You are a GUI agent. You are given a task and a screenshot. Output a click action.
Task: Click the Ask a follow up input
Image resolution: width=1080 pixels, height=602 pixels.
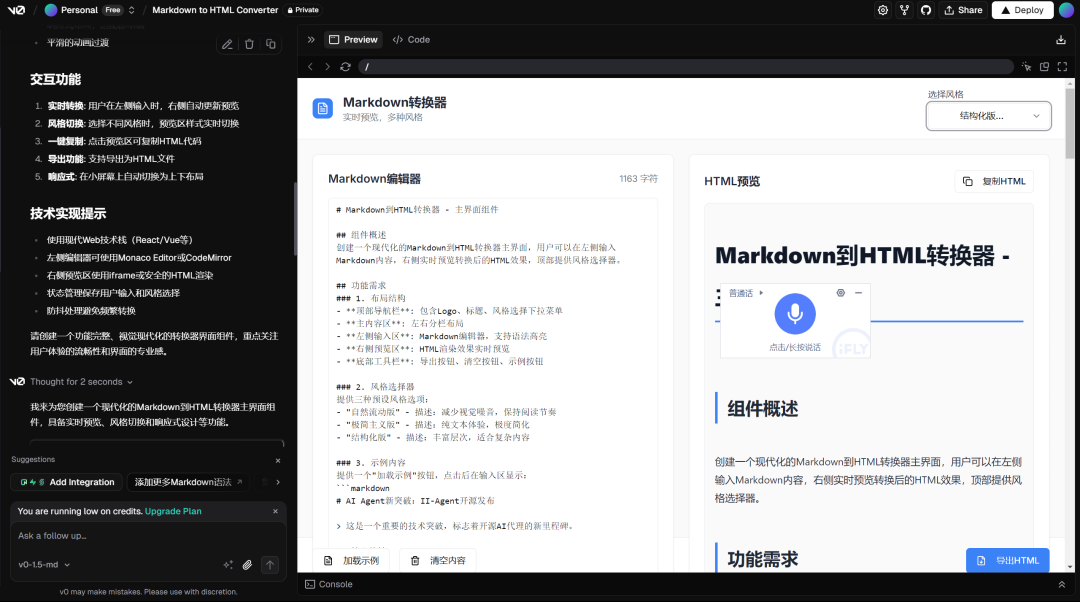click(148, 536)
